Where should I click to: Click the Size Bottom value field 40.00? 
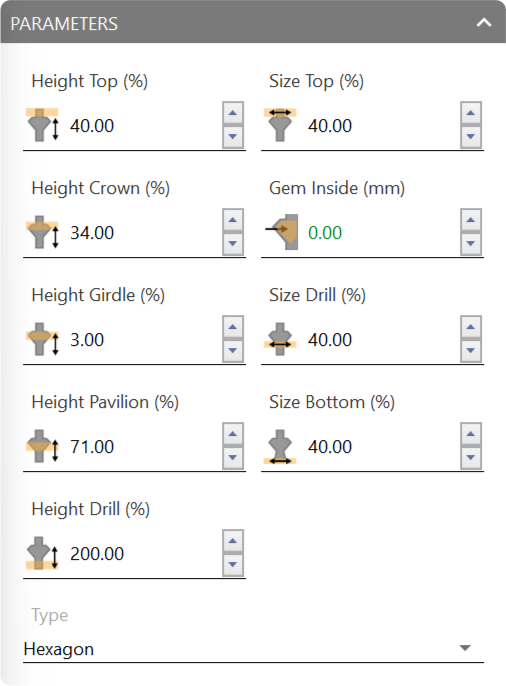click(382, 447)
